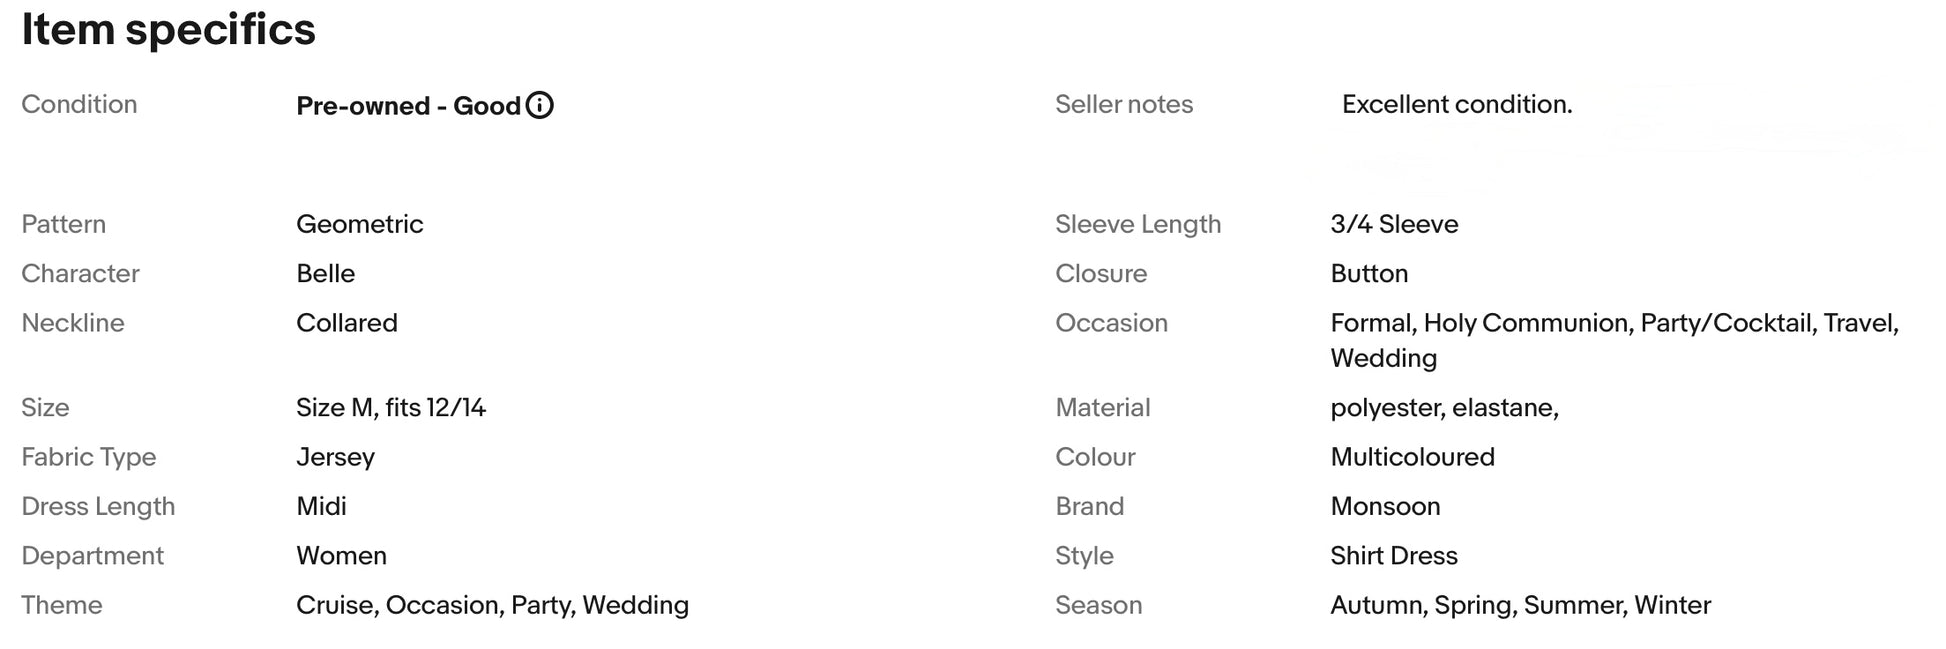Click the Monsoon brand value
1946x649 pixels.
coord(1385,506)
